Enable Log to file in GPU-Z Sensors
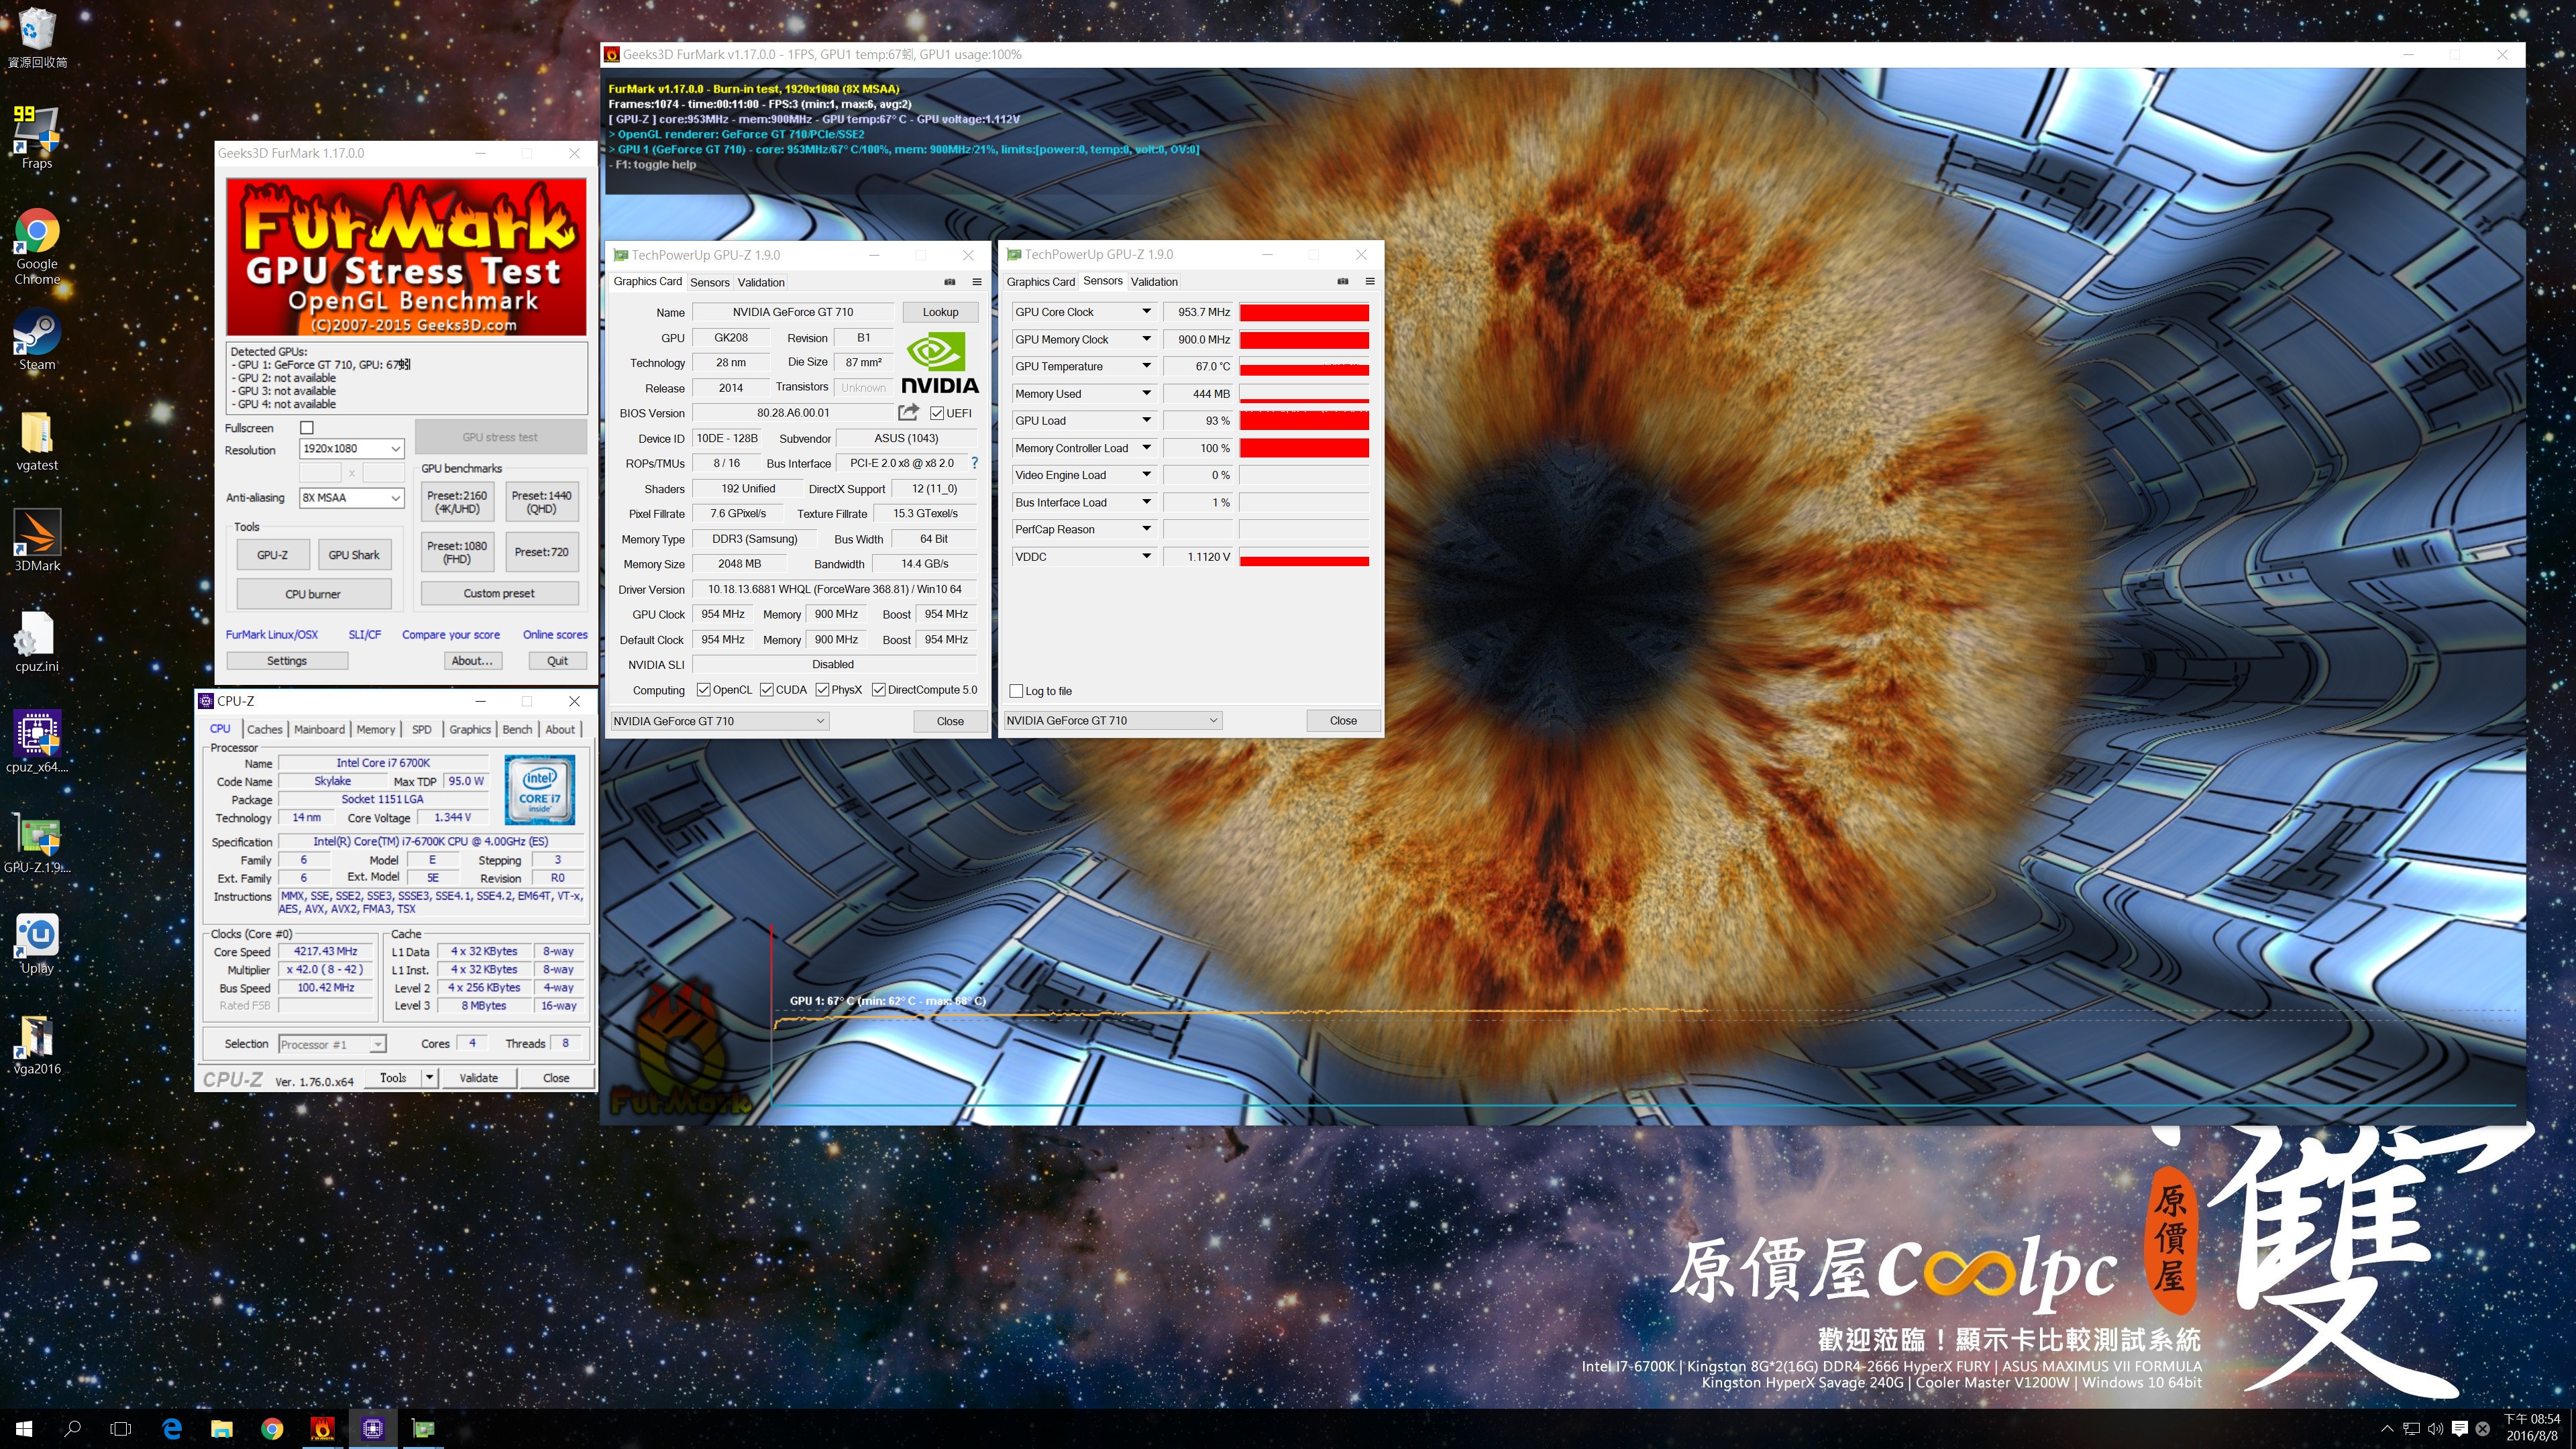 pyautogui.click(x=1016, y=691)
